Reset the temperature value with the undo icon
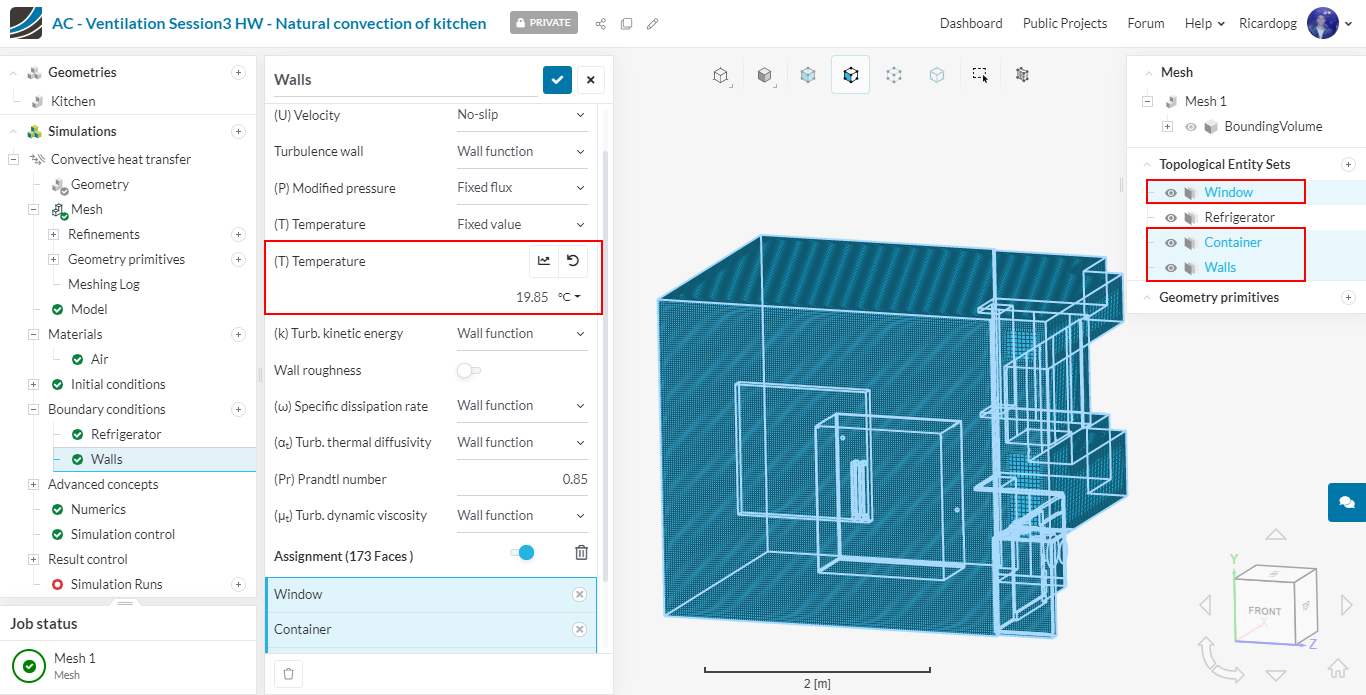Image resolution: width=1366 pixels, height=695 pixels. tap(573, 261)
